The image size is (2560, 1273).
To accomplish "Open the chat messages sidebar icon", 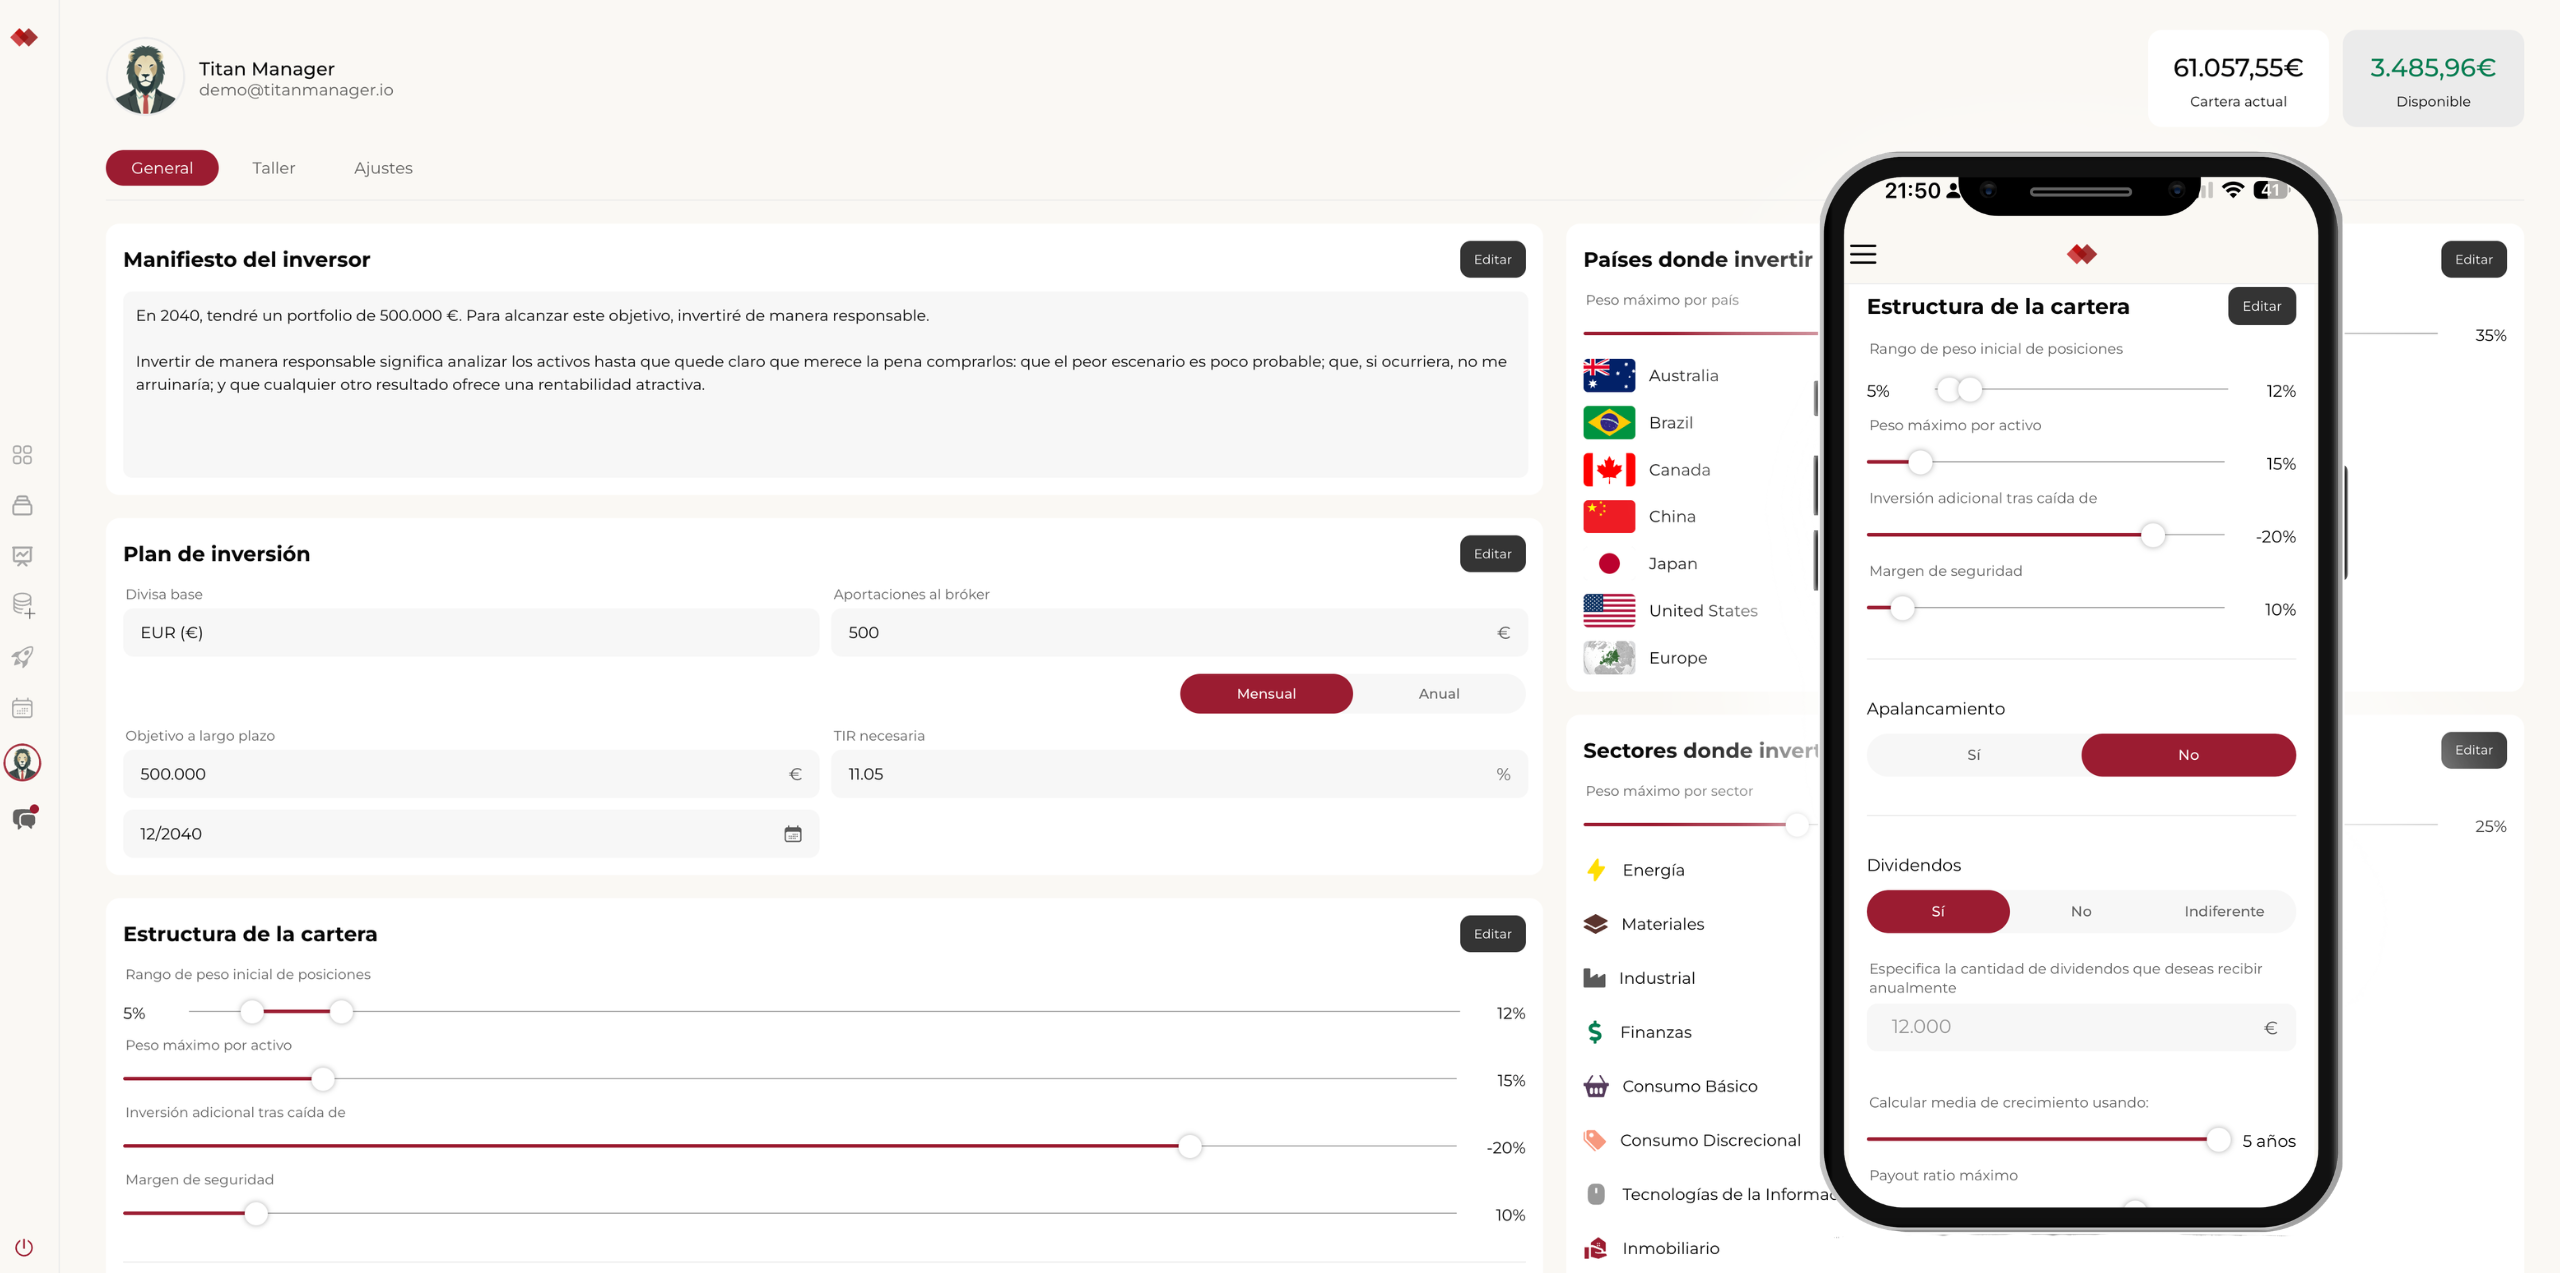I will (24, 819).
